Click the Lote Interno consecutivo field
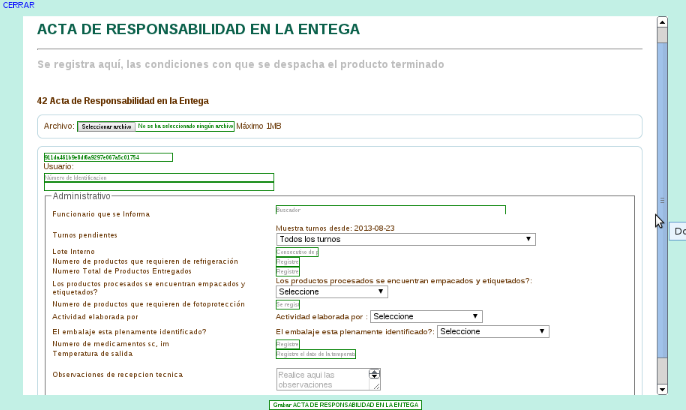 [x=297, y=252]
